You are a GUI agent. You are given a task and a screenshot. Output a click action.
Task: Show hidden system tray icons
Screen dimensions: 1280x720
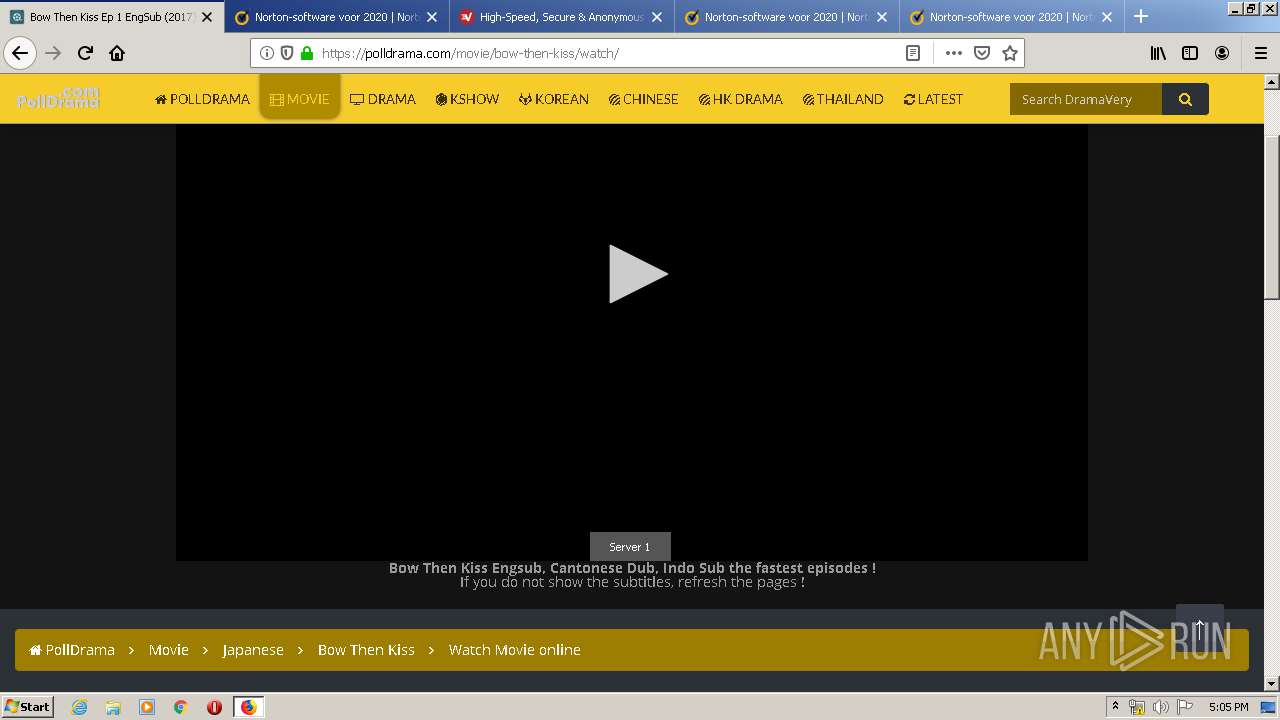1115,707
